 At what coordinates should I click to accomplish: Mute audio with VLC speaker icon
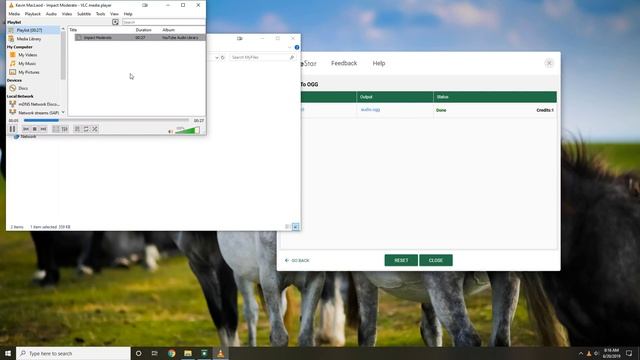(171, 131)
